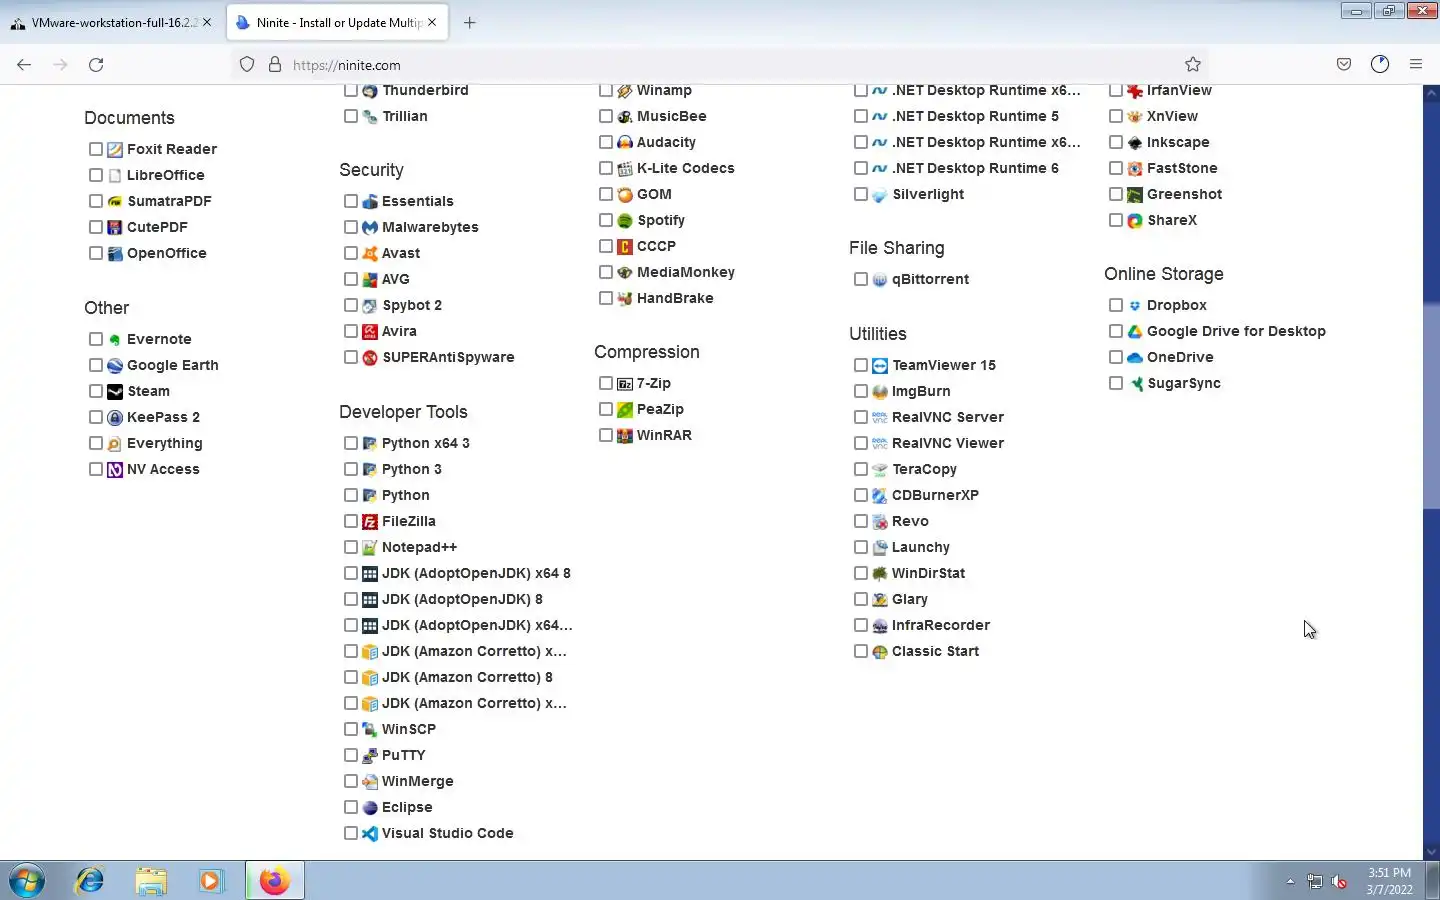Image resolution: width=1440 pixels, height=900 pixels.
Task: Launch Internet Explorer from taskbar
Action: coord(90,880)
